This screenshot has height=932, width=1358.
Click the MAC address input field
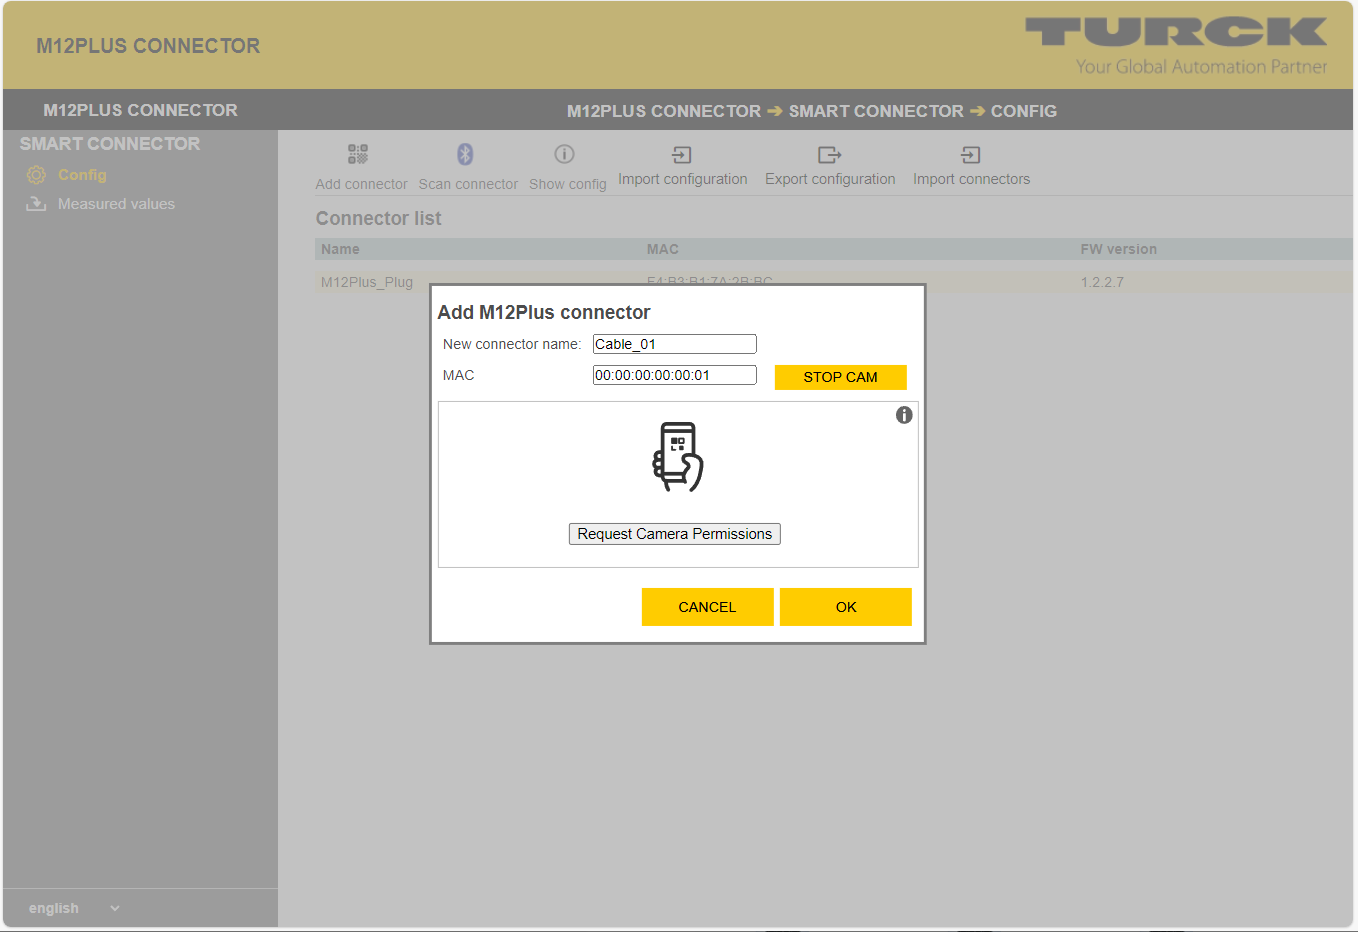point(675,375)
